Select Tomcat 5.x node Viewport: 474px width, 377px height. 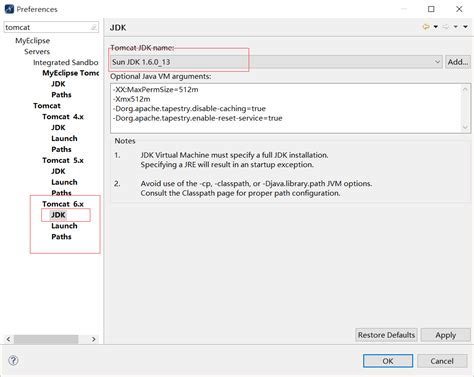[63, 160]
